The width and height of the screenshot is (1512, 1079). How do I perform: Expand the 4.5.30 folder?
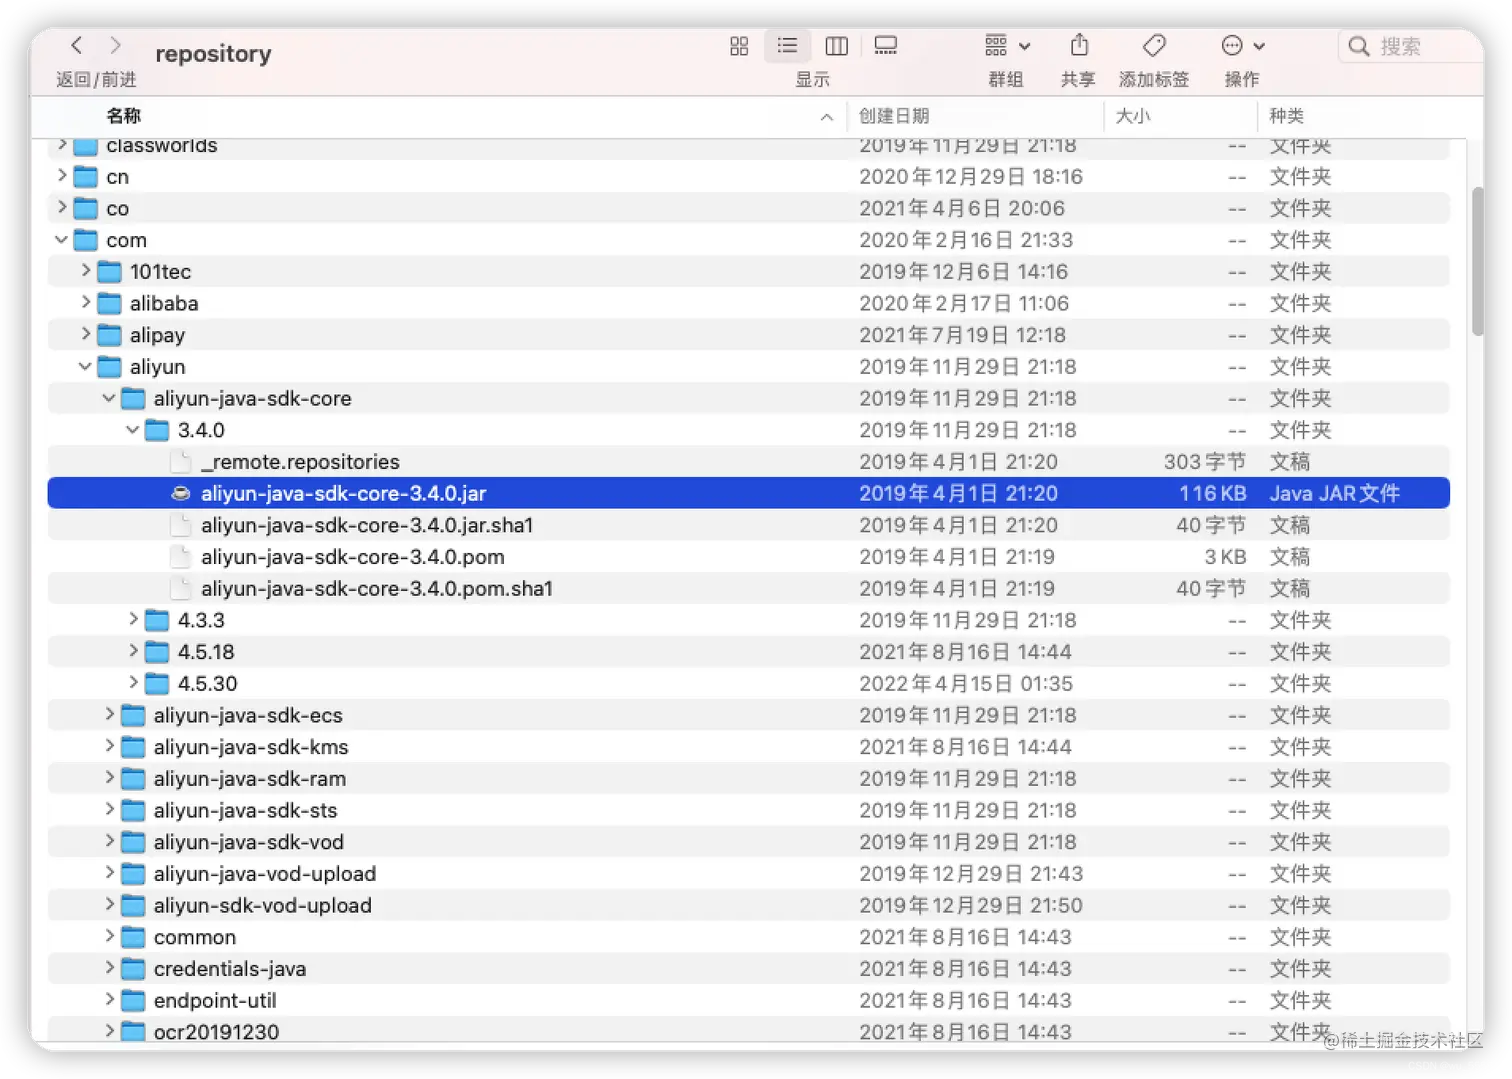(133, 683)
